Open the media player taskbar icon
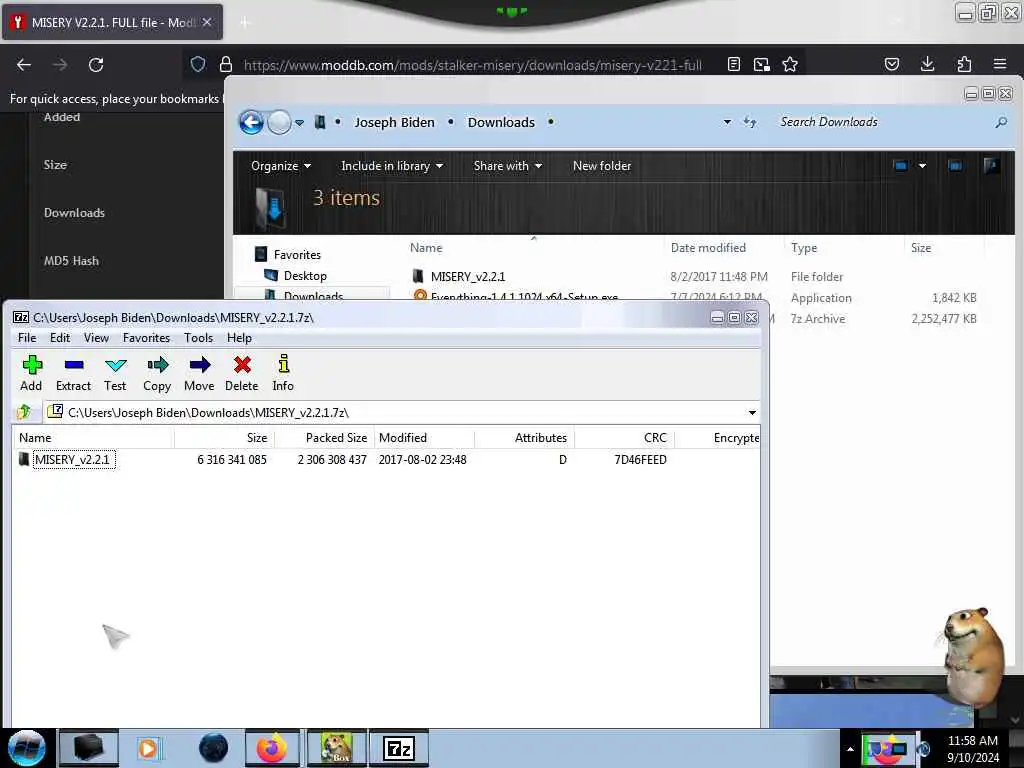The height and width of the screenshot is (768, 1024). pyautogui.click(x=148, y=748)
